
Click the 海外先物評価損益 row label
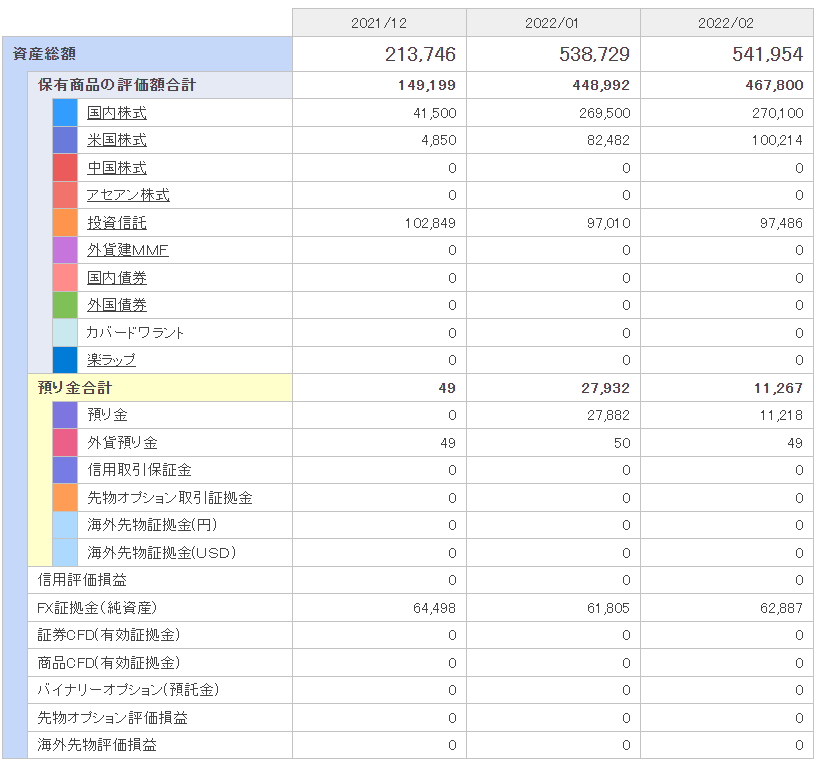97,745
